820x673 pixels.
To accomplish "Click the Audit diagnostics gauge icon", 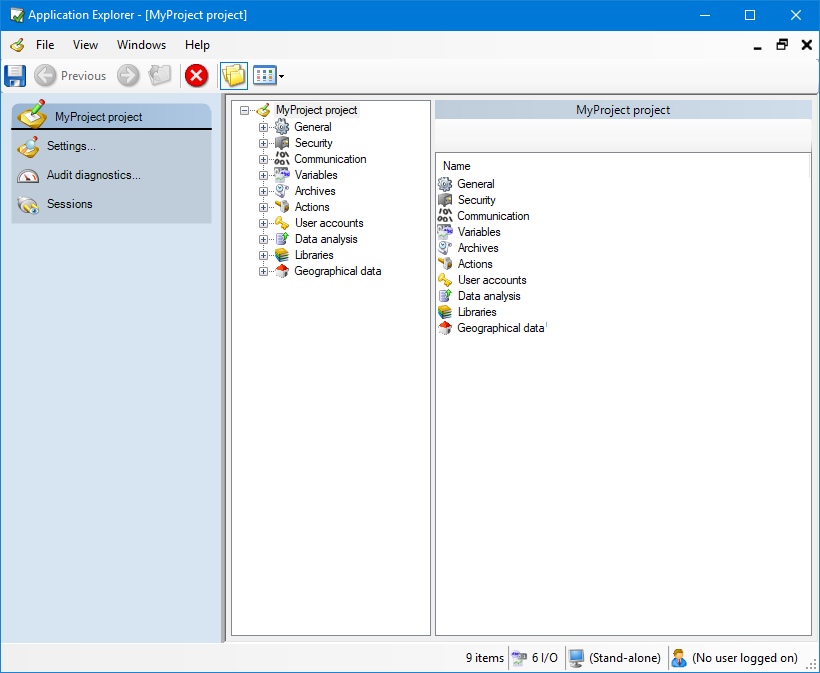I will tap(28, 176).
